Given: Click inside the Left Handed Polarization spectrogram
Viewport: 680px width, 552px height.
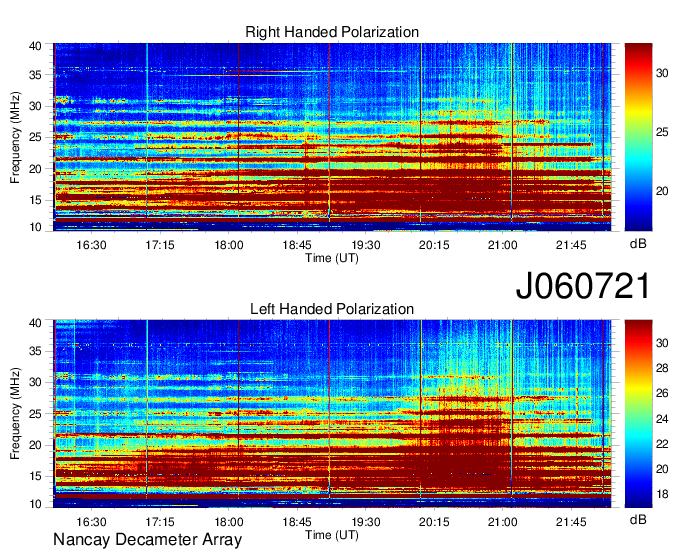Looking at the screenshot, I should pos(332,414).
